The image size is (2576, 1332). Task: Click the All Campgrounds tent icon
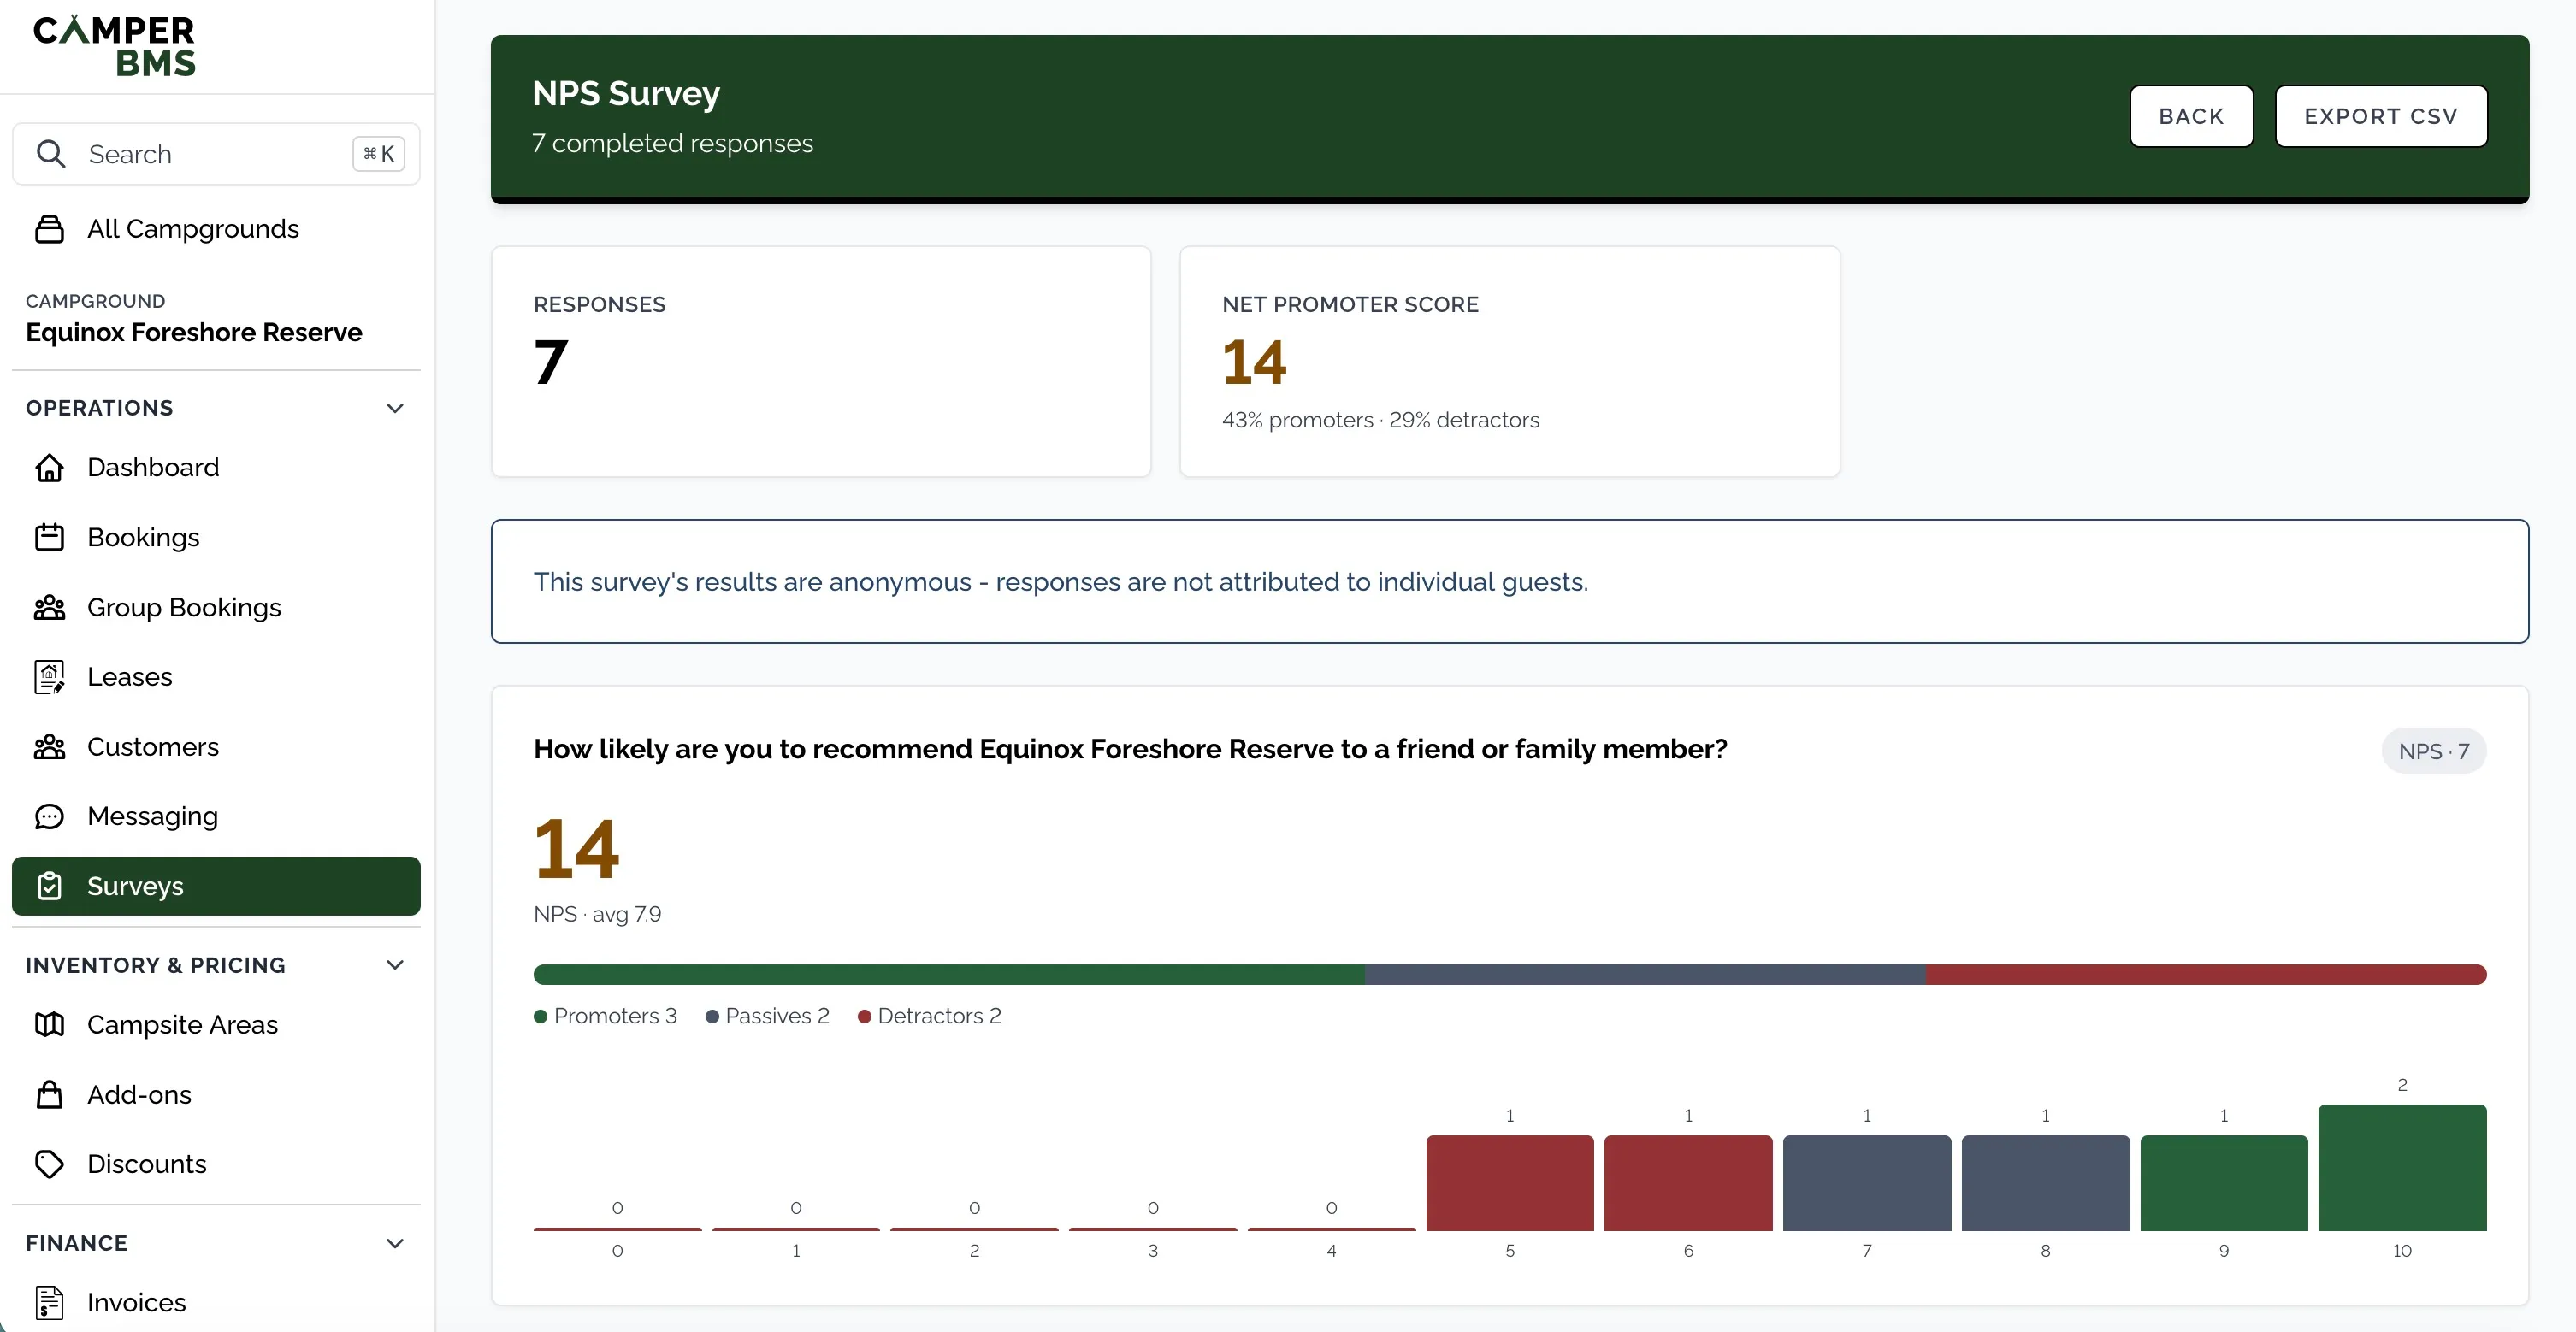click(x=49, y=229)
